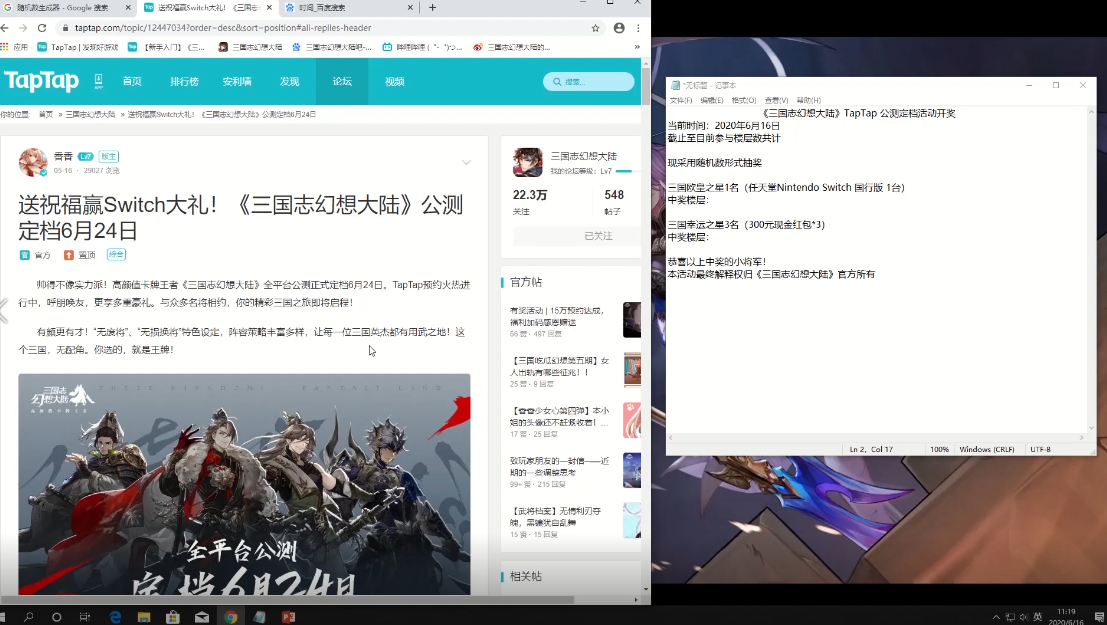Image resolution: width=1107 pixels, height=625 pixels.
Task: Click the 三国志幻想大陆 game icon in sidebar
Action: coord(527,162)
